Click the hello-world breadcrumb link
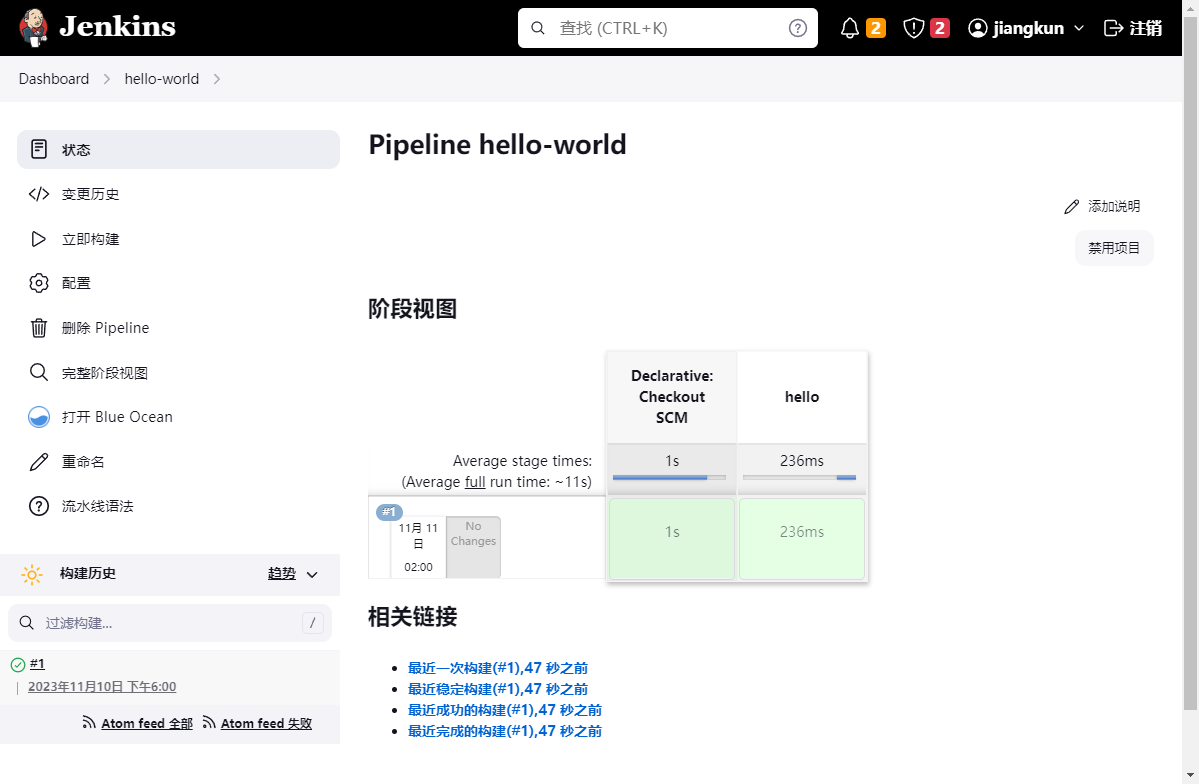The height and width of the screenshot is (784, 1199). (x=161, y=79)
